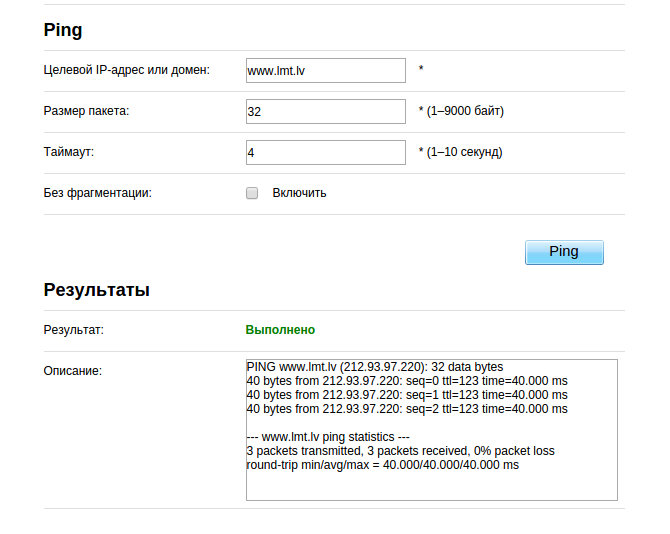Click the "Без фрагментации" label
670x534 pixels.
(98, 193)
